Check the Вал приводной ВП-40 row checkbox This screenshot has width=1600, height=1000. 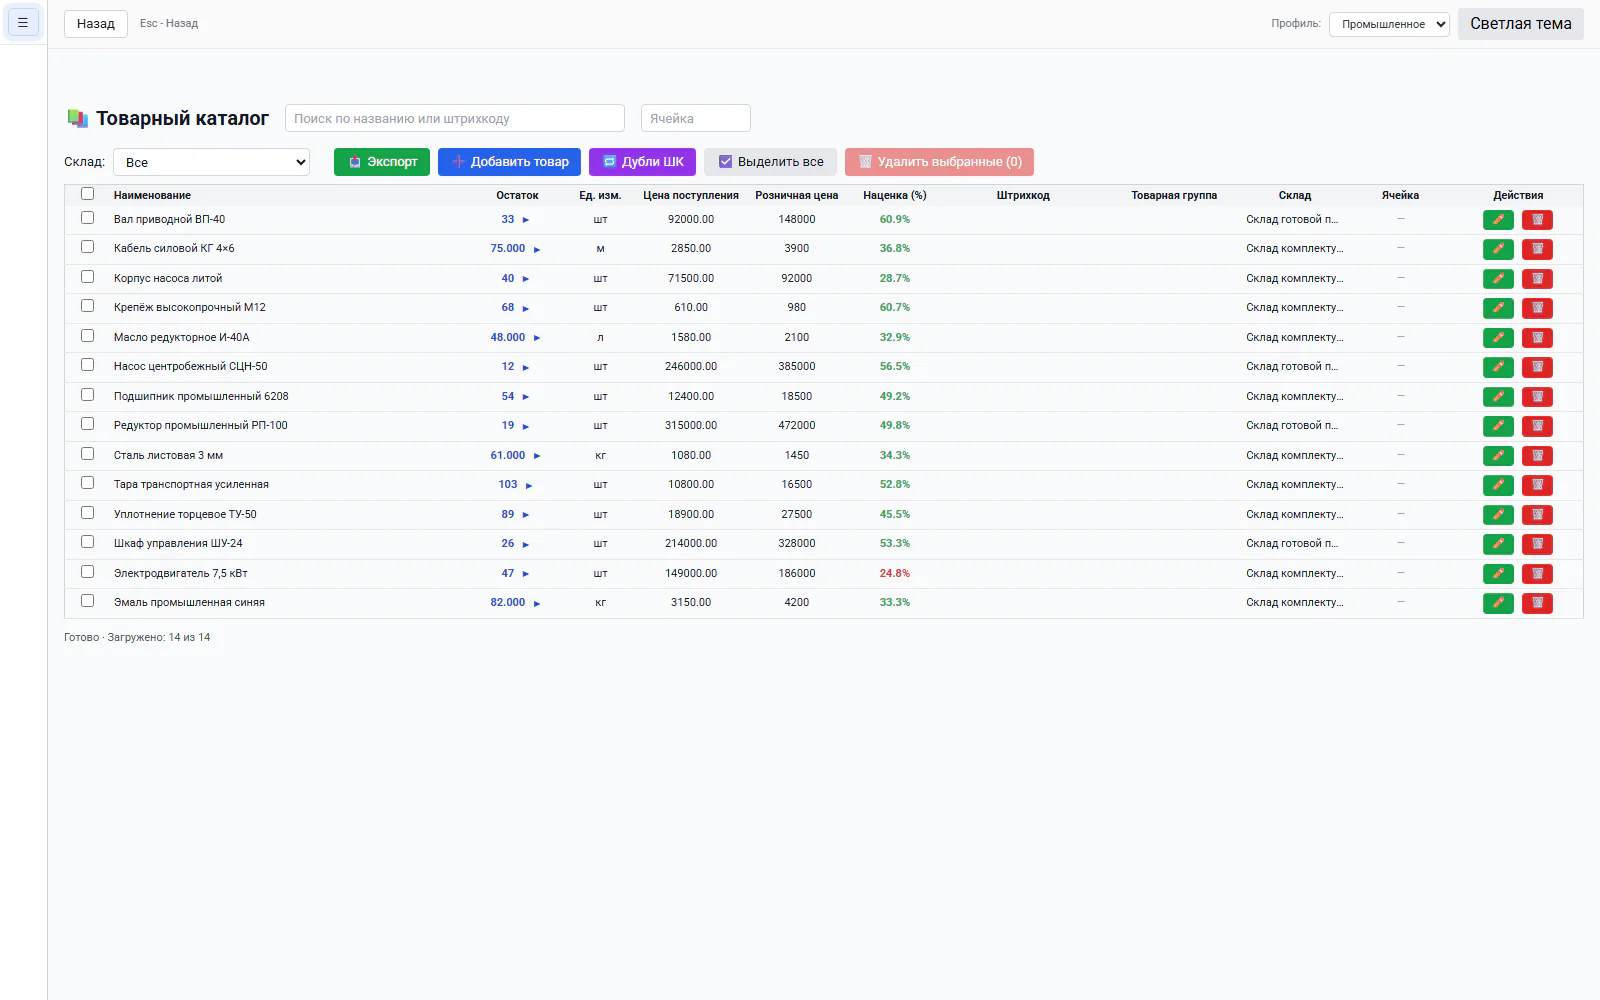(87, 218)
